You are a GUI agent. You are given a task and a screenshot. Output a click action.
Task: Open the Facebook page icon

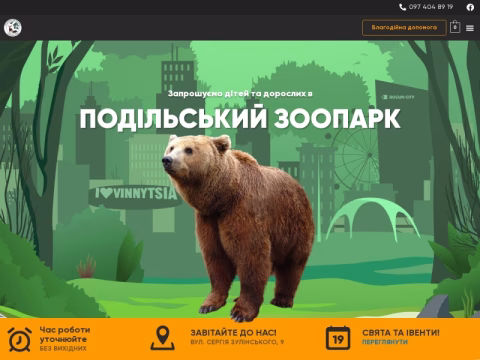470,7
